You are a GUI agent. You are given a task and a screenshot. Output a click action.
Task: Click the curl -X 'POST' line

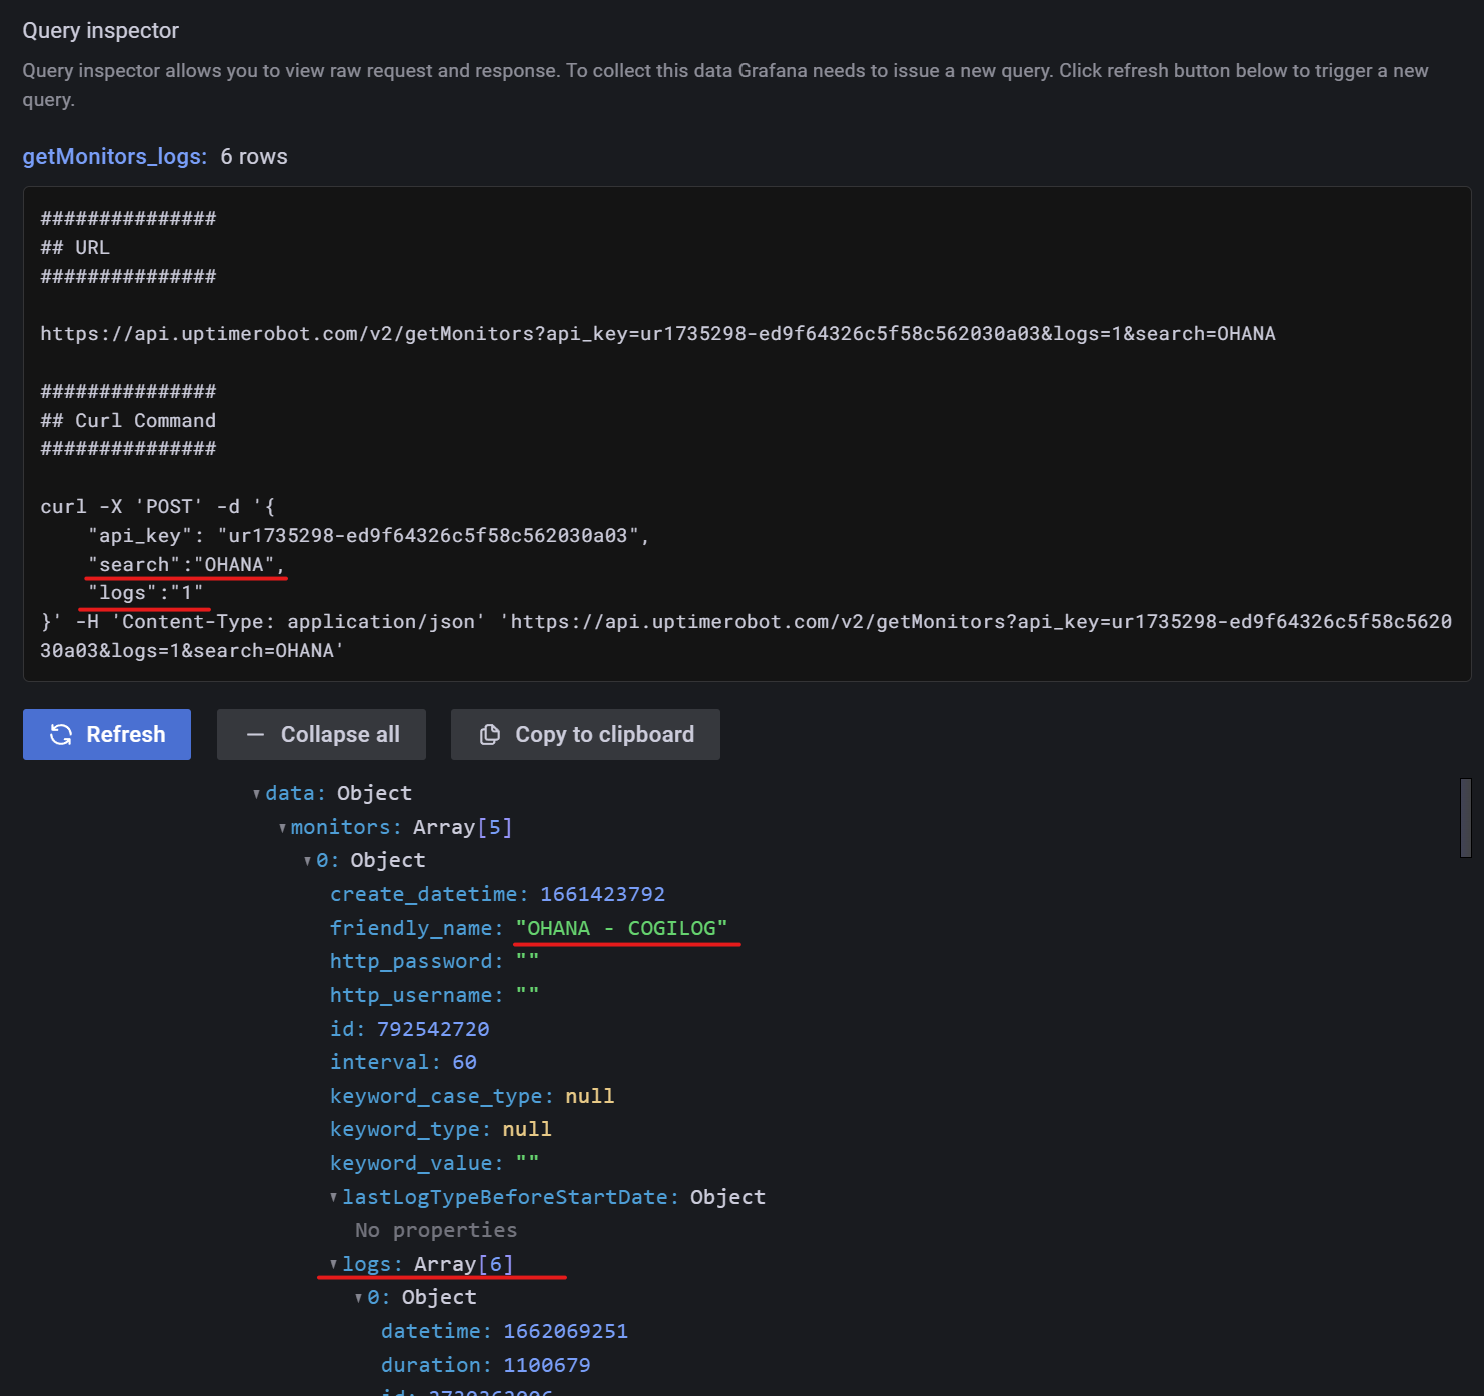158,507
